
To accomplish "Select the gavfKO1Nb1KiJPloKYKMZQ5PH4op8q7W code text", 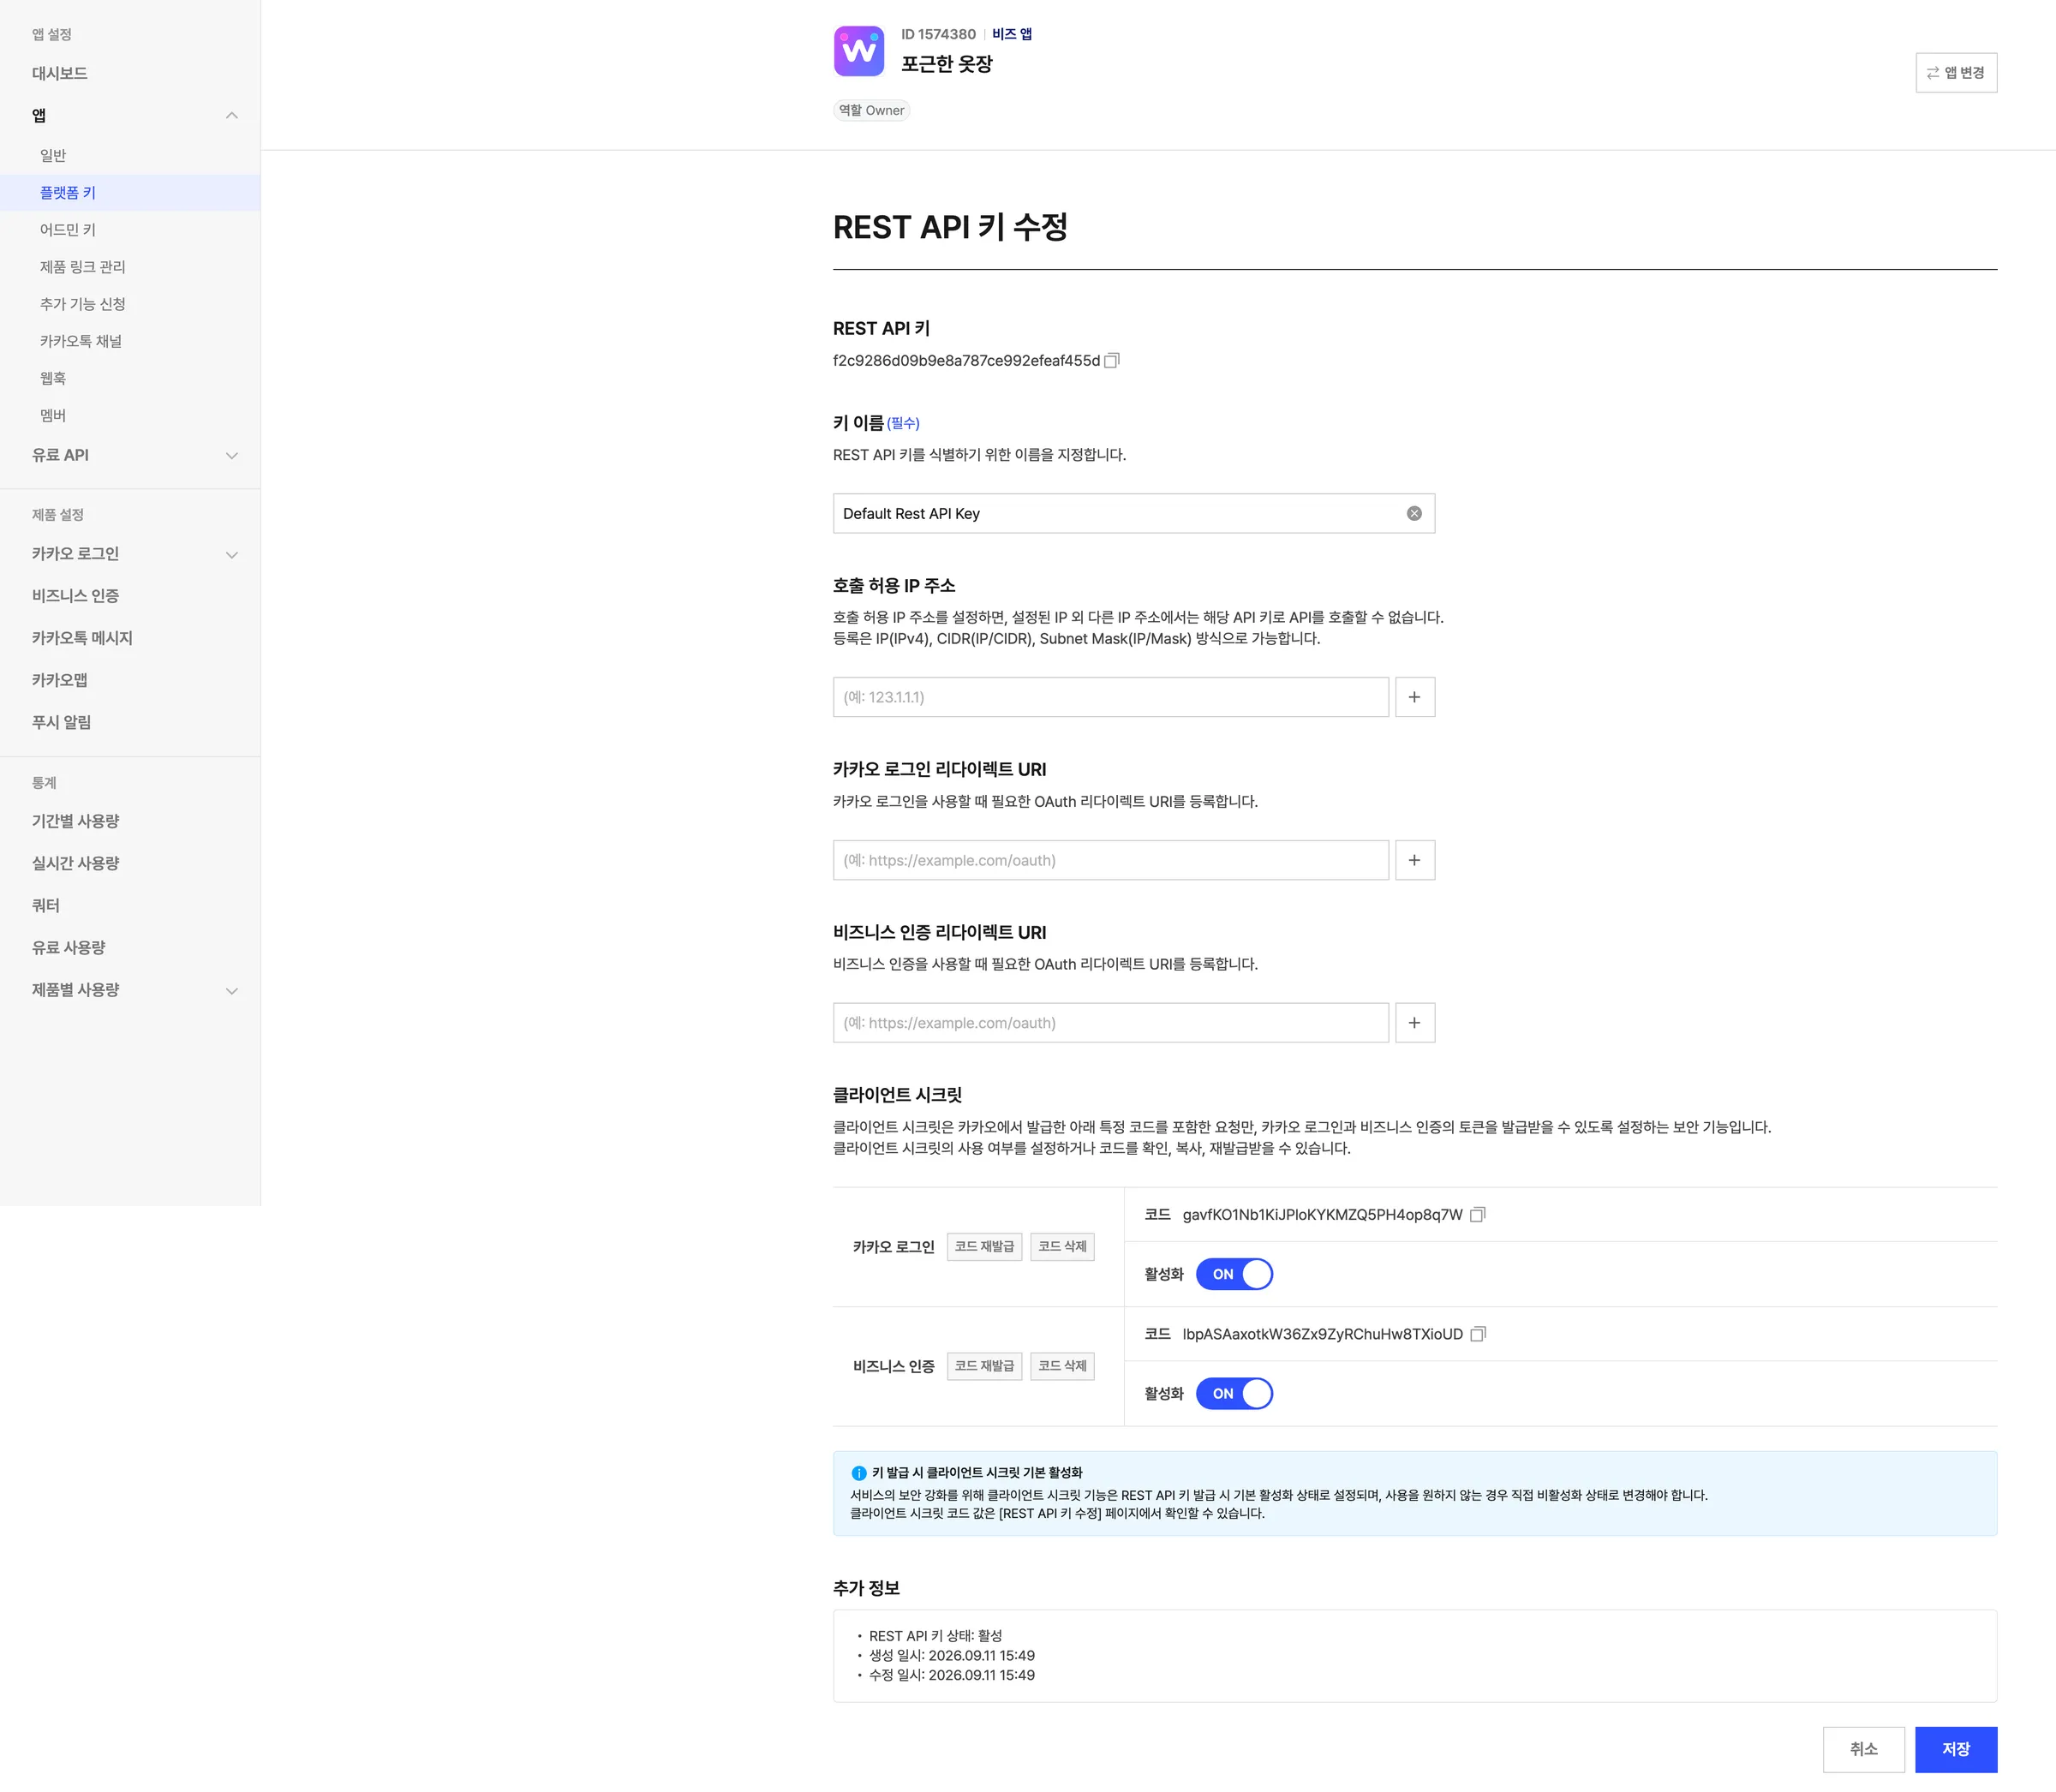I will point(1322,1214).
